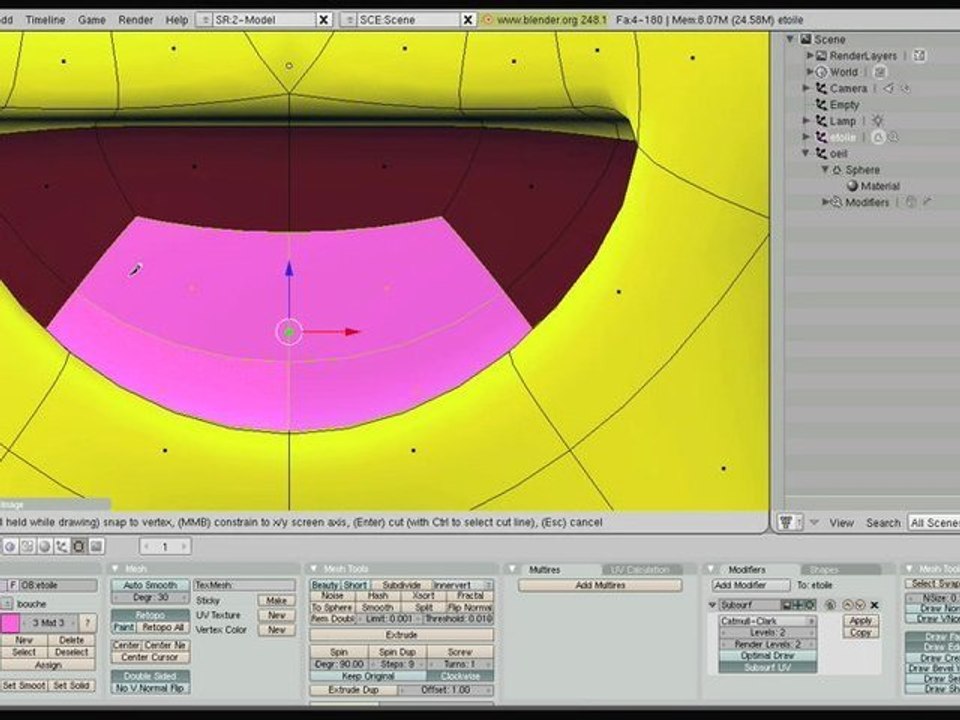
Task: Click the etoile mesh data icon in outliner
Action: [x=878, y=137]
